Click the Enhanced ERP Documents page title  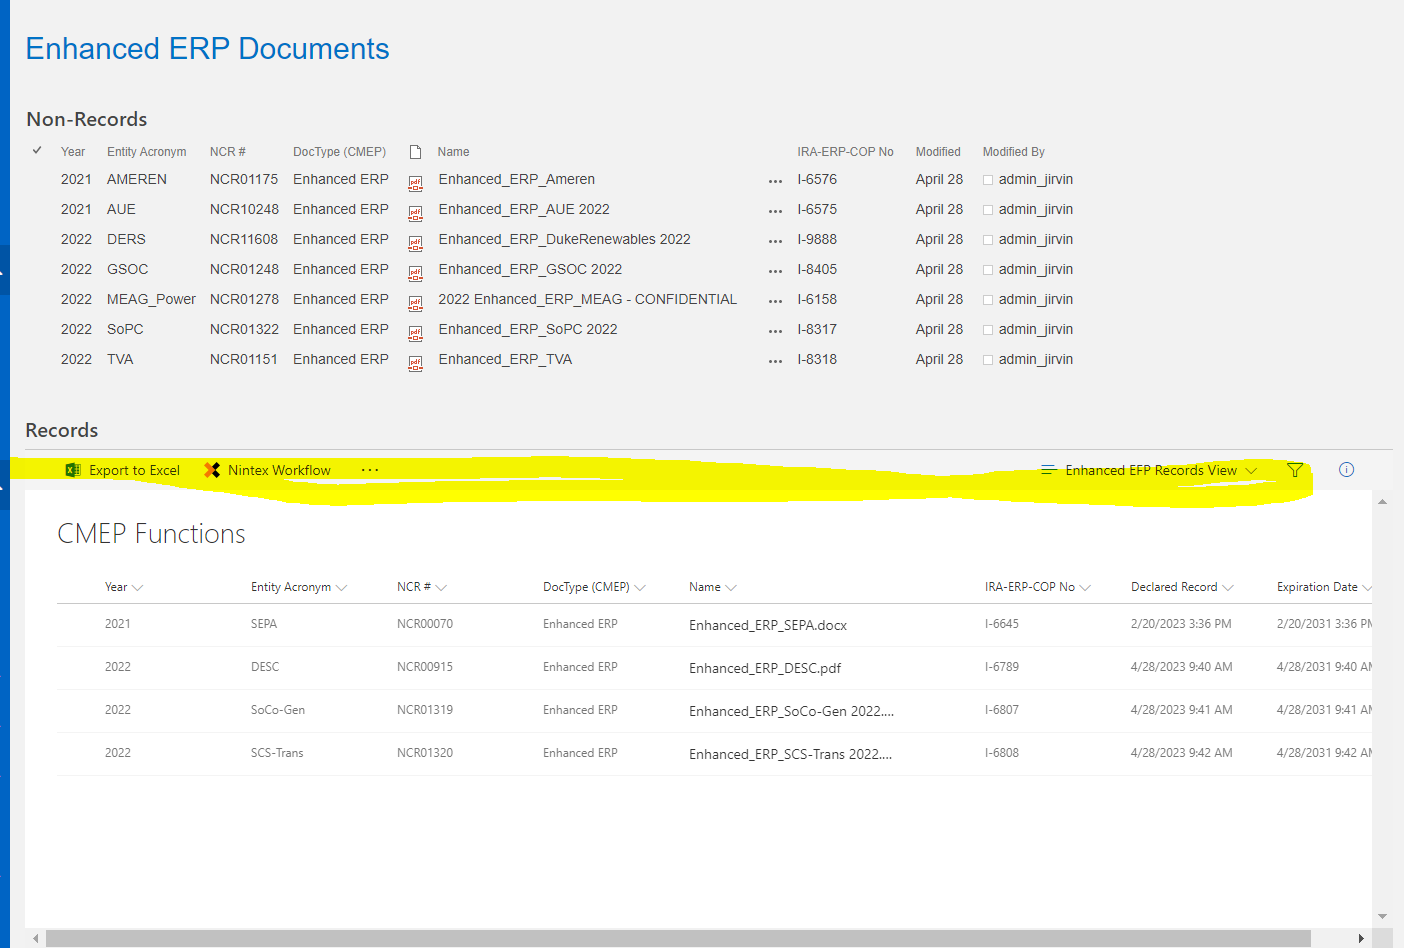(207, 49)
